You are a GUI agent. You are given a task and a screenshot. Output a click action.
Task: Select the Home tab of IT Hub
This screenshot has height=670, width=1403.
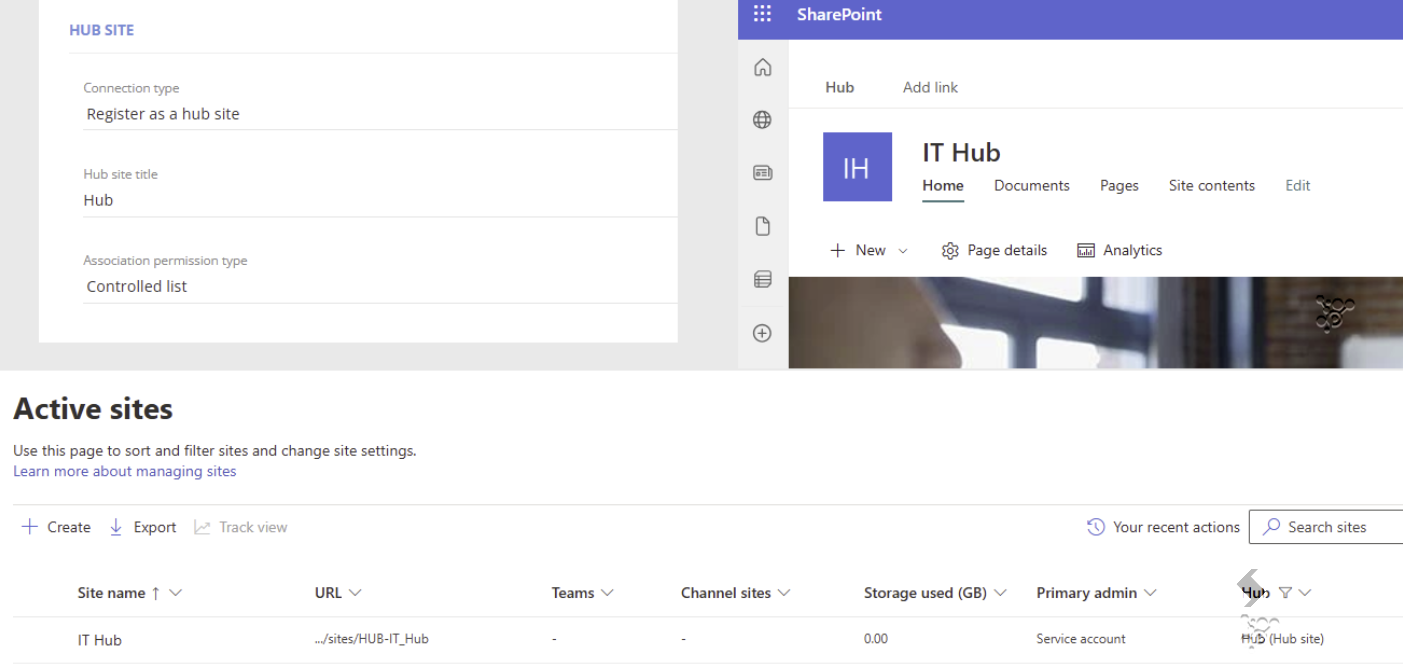[943, 185]
